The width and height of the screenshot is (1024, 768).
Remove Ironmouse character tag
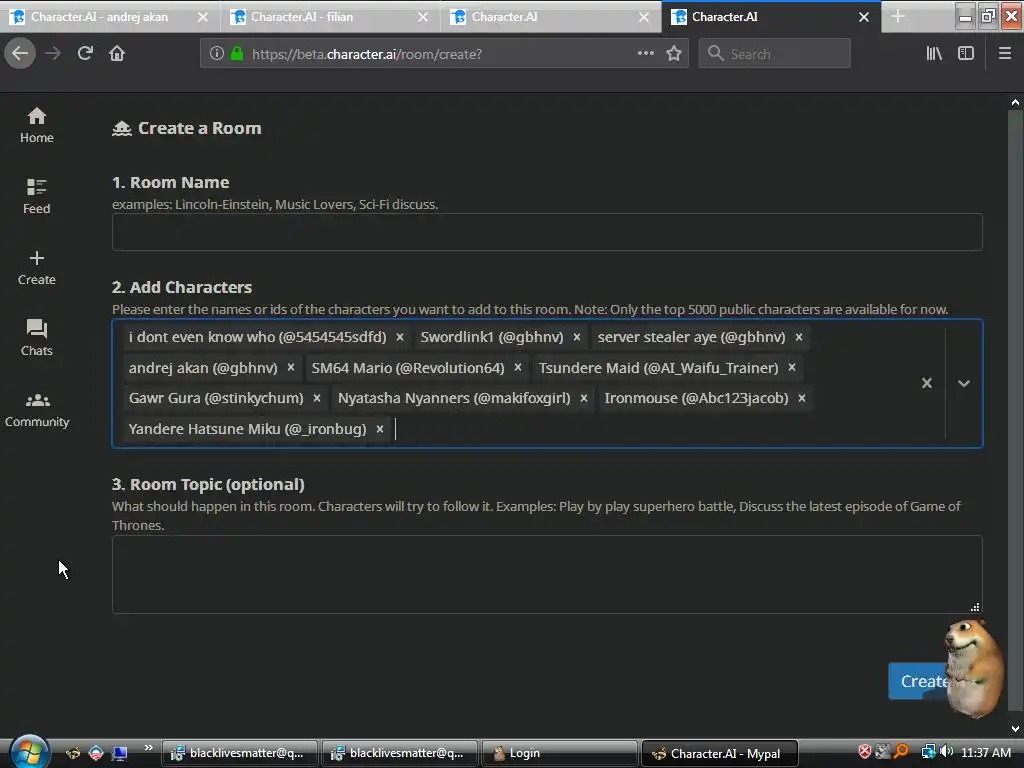click(x=802, y=398)
